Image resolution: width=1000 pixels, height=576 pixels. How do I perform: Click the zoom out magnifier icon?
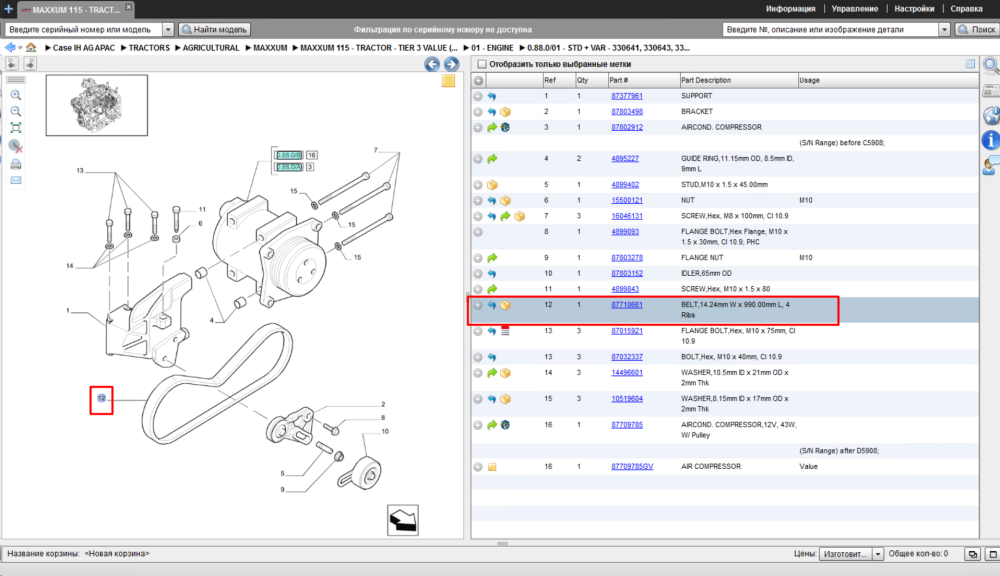pos(16,112)
